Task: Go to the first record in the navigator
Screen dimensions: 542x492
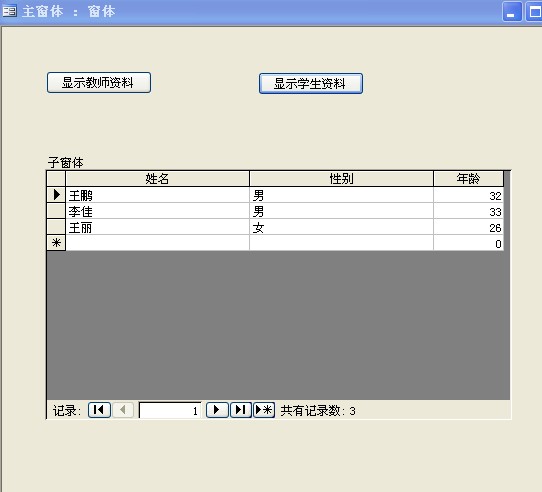Action: tap(99, 410)
